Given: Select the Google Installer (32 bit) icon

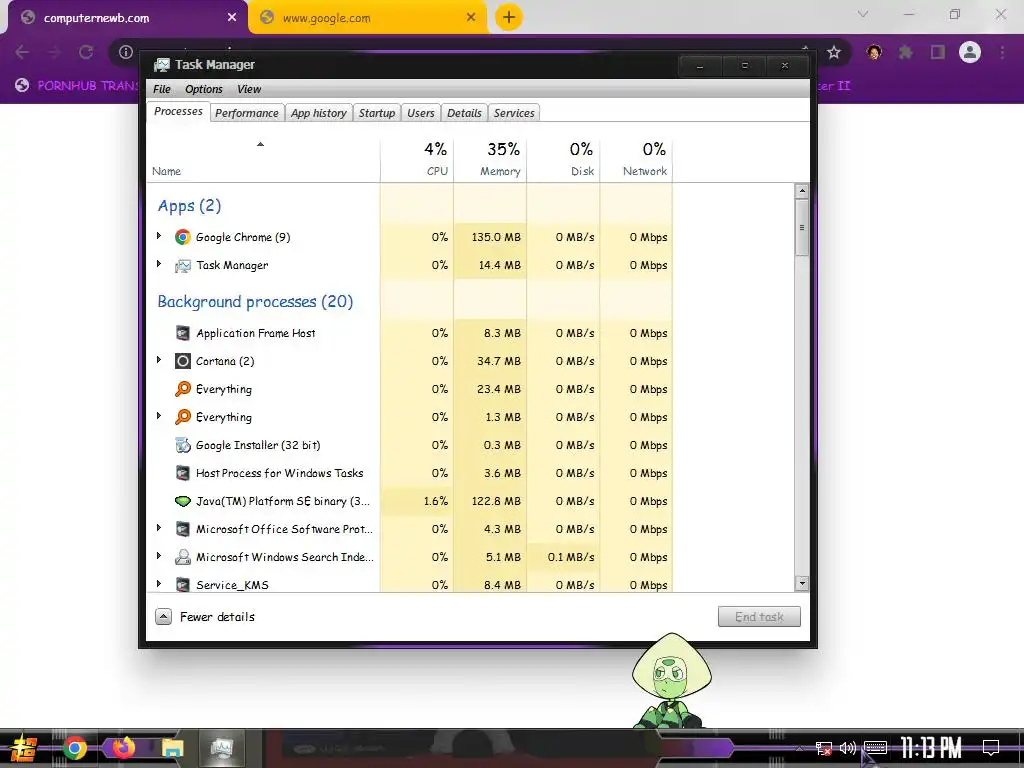Looking at the screenshot, I should pos(183,445).
